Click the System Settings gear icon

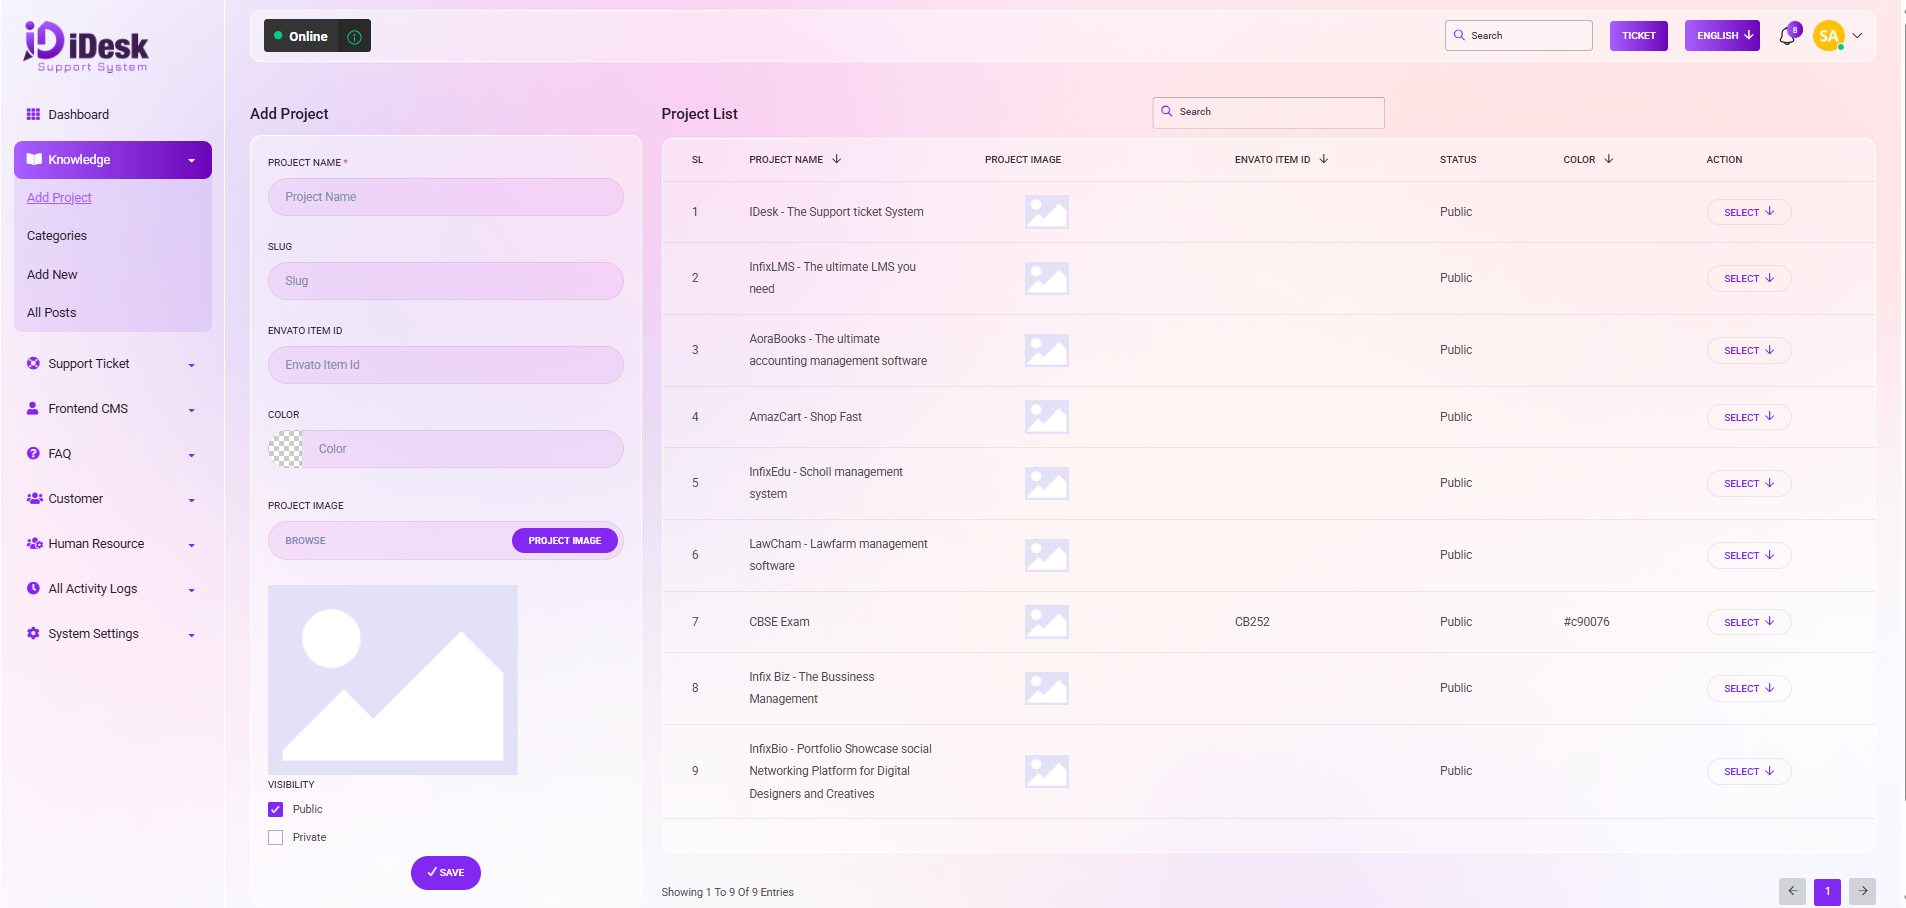33,634
